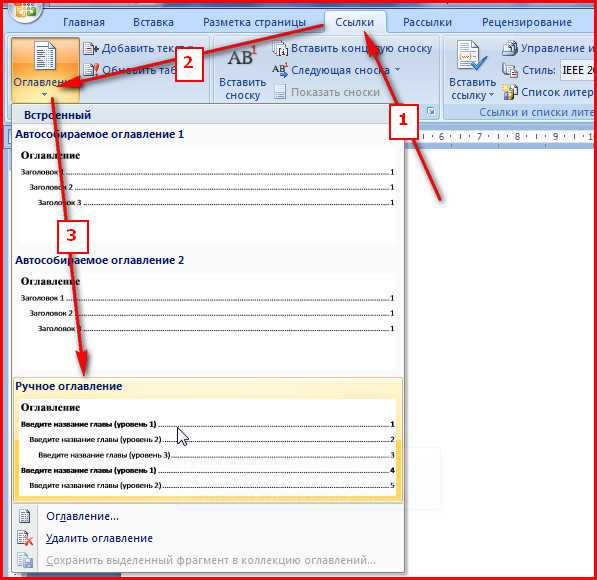Click Вставить концевую сноску icon

point(280,49)
